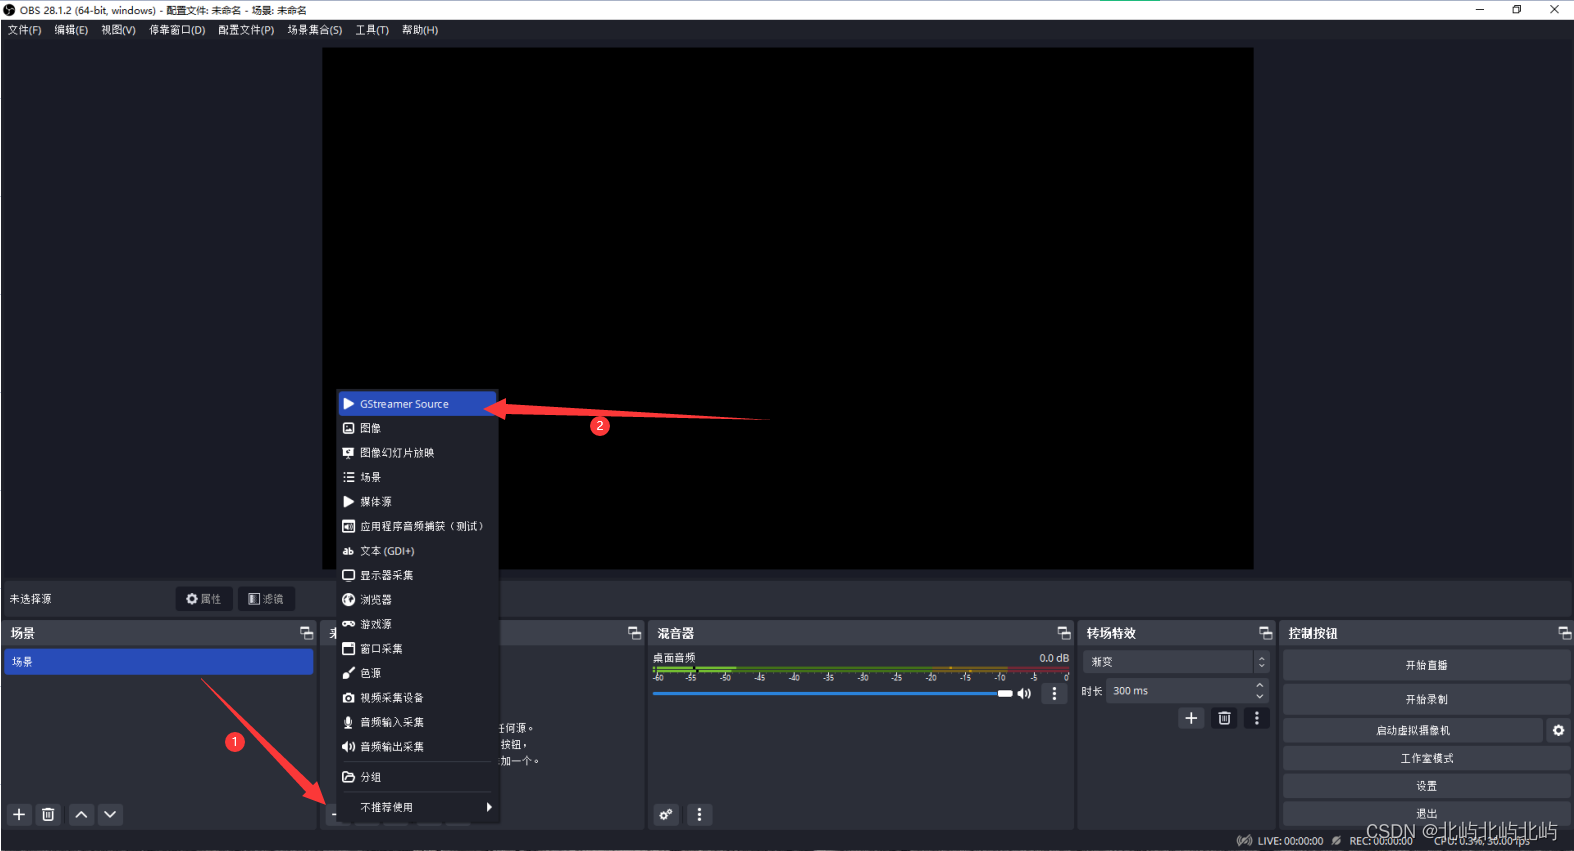Click the 退出 button
1574x851 pixels.
[x=1426, y=814]
